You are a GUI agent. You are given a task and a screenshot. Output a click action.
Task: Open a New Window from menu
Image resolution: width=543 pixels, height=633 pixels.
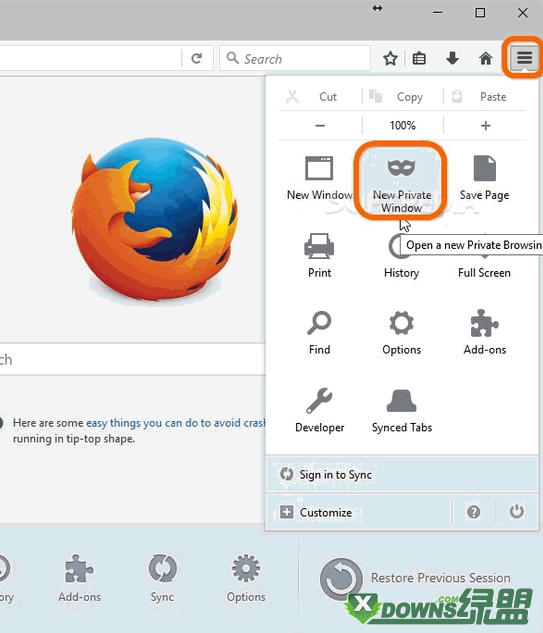pos(319,178)
